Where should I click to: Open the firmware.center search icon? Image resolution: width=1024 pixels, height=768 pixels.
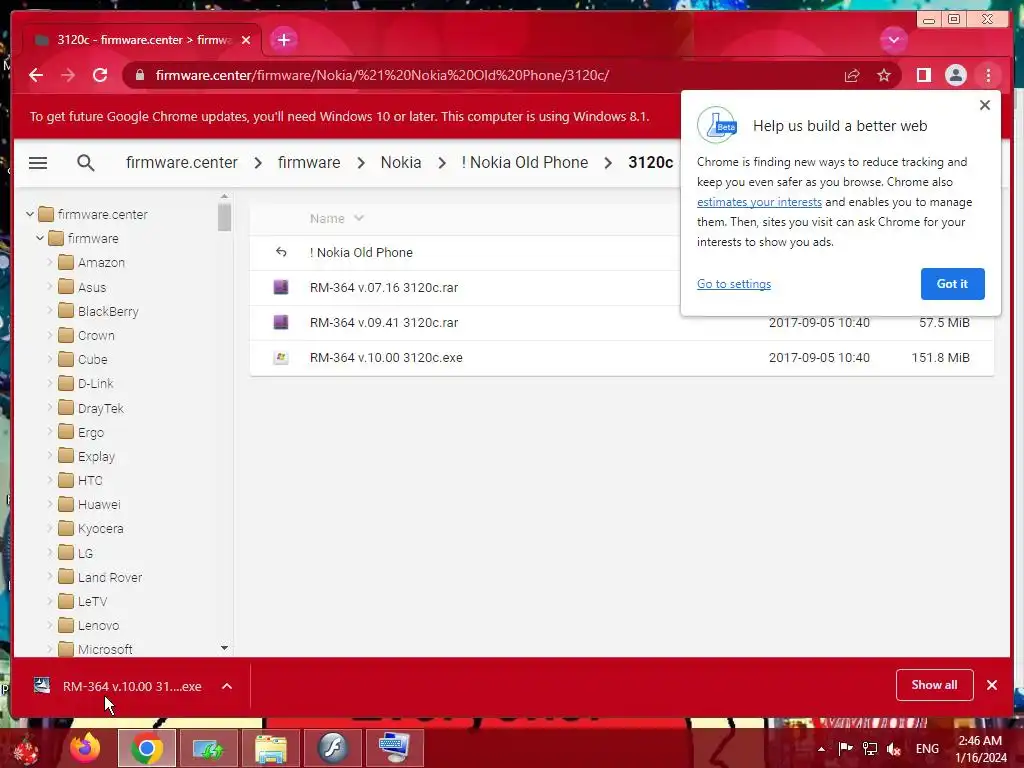point(86,163)
